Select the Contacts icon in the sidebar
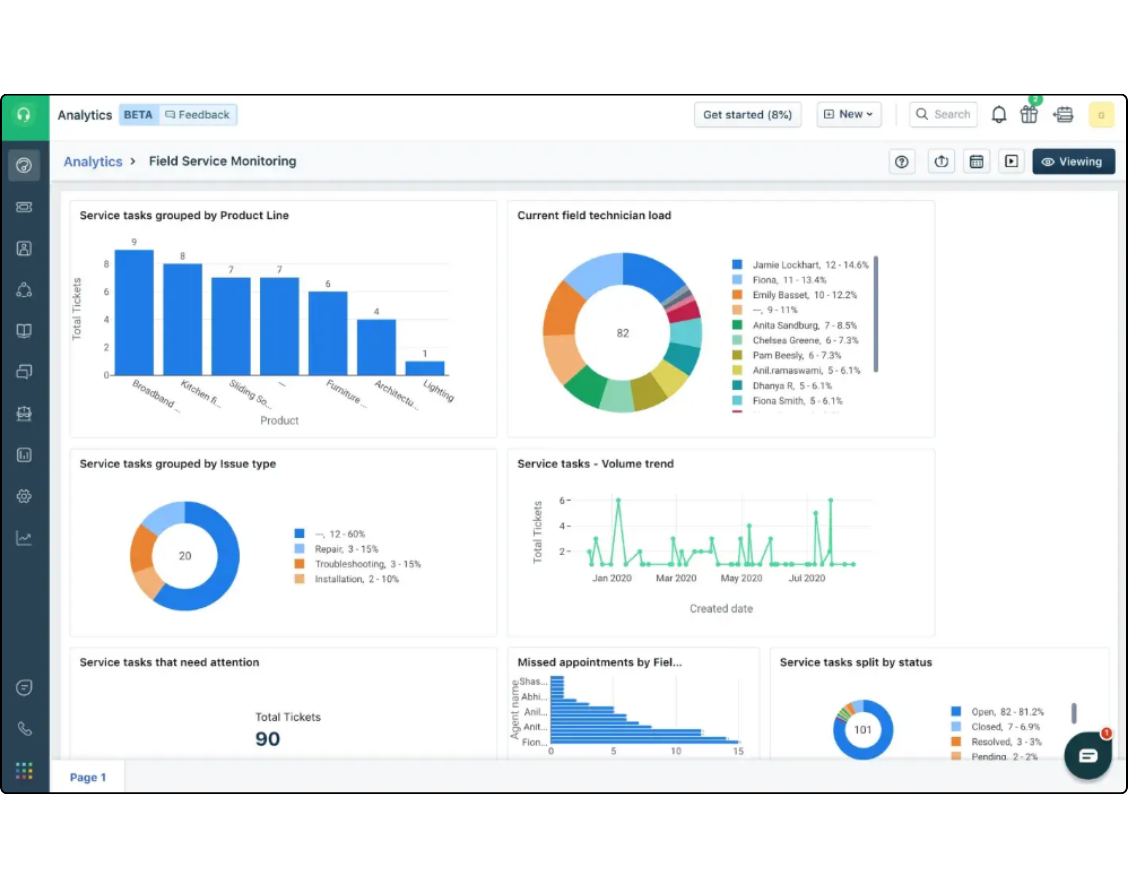This screenshot has width=1128, height=888. [24, 248]
